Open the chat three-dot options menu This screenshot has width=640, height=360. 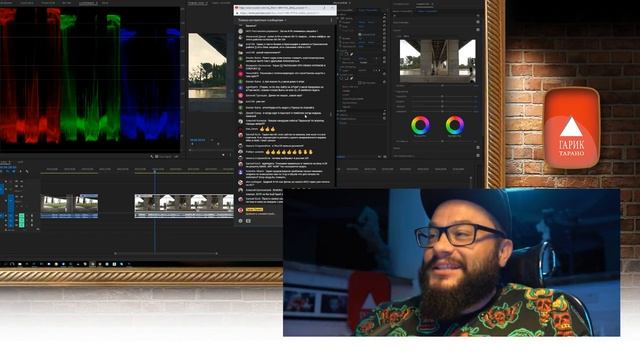coord(331,20)
